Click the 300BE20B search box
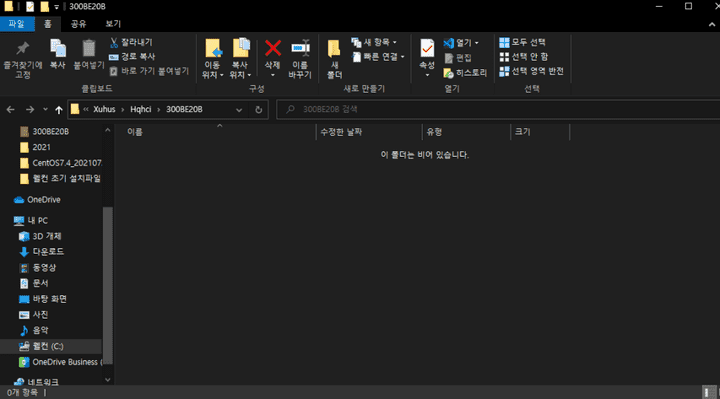This screenshot has width=720, height=399. tap(498, 109)
